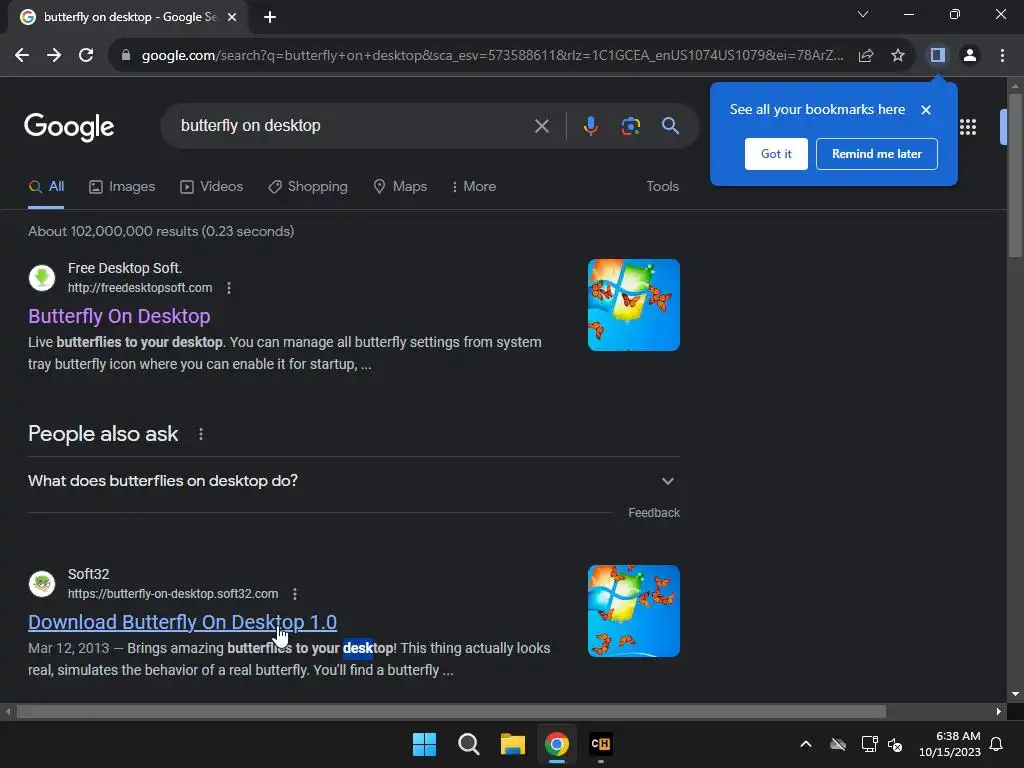Reload the current page

click(x=86, y=56)
